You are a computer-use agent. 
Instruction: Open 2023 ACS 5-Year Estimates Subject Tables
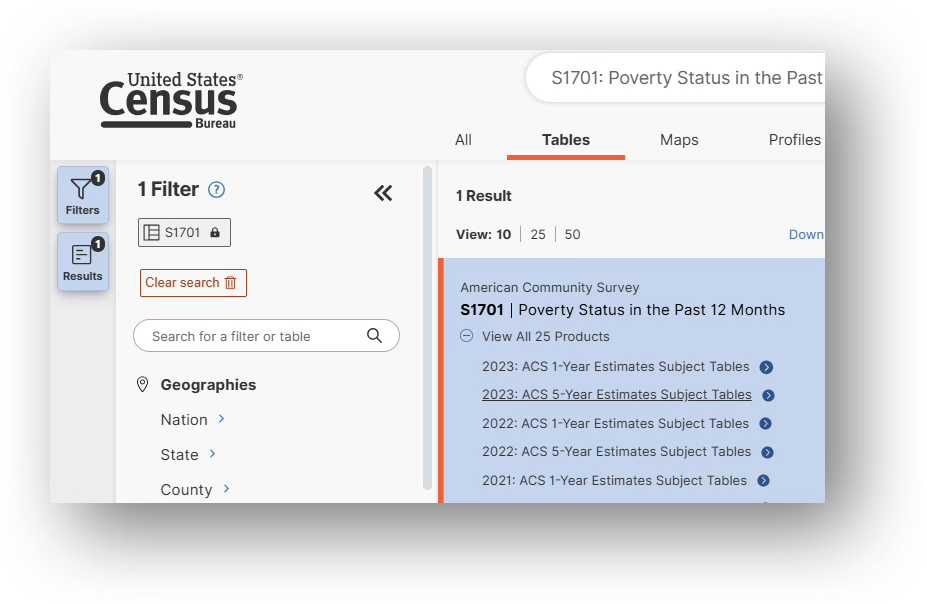(617, 394)
